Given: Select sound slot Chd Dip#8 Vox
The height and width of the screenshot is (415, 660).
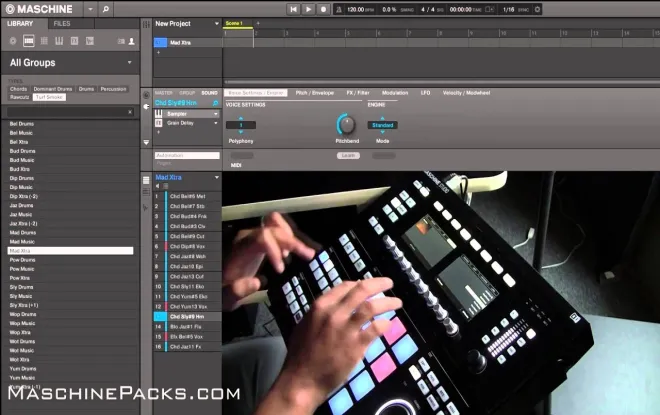Looking at the screenshot, I should click(188, 246).
